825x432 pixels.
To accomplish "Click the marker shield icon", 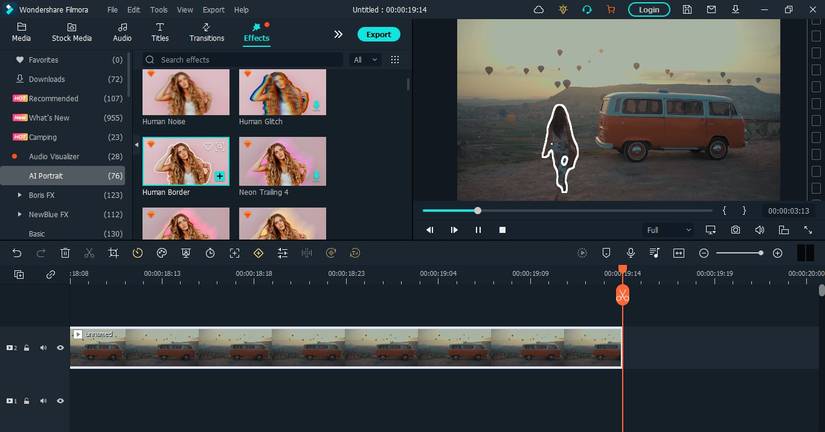I will pyautogui.click(x=606, y=253).
